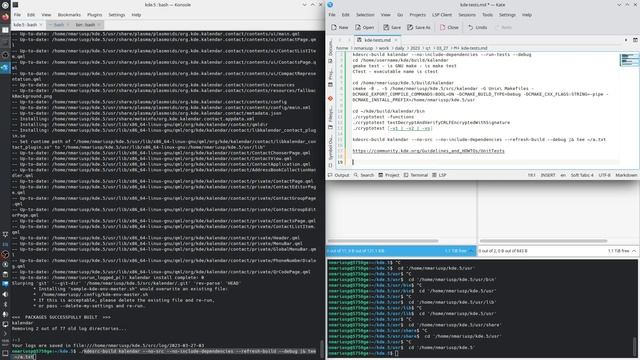Save the document using Kate's Save button

click(392, 27)
